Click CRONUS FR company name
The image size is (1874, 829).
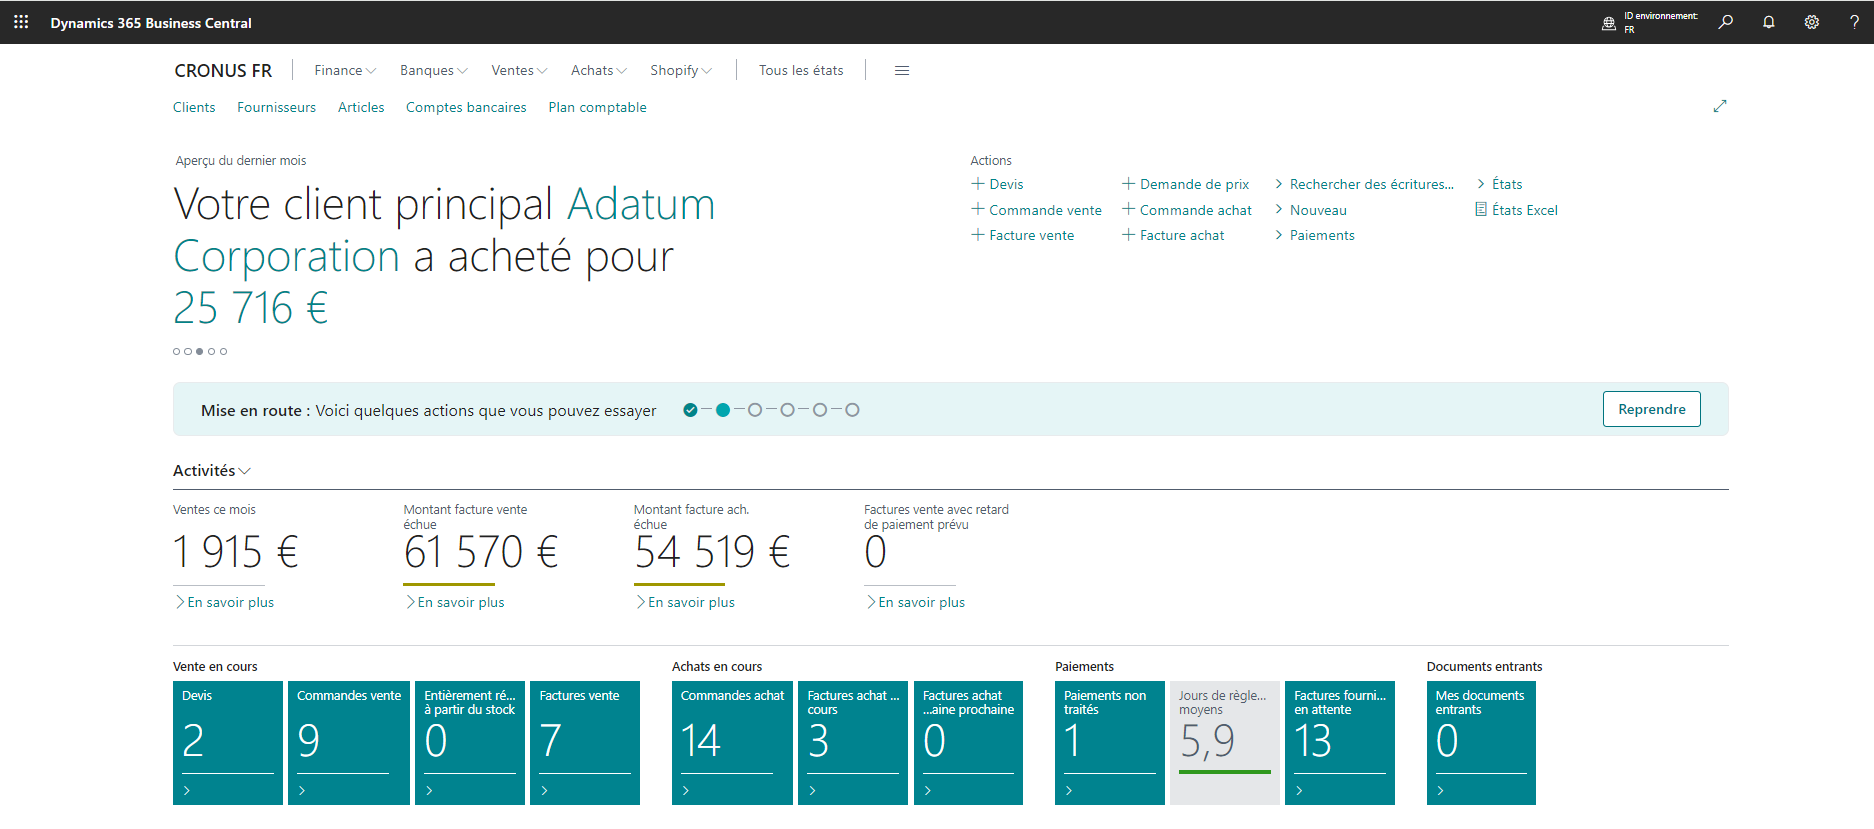[223, 71]
